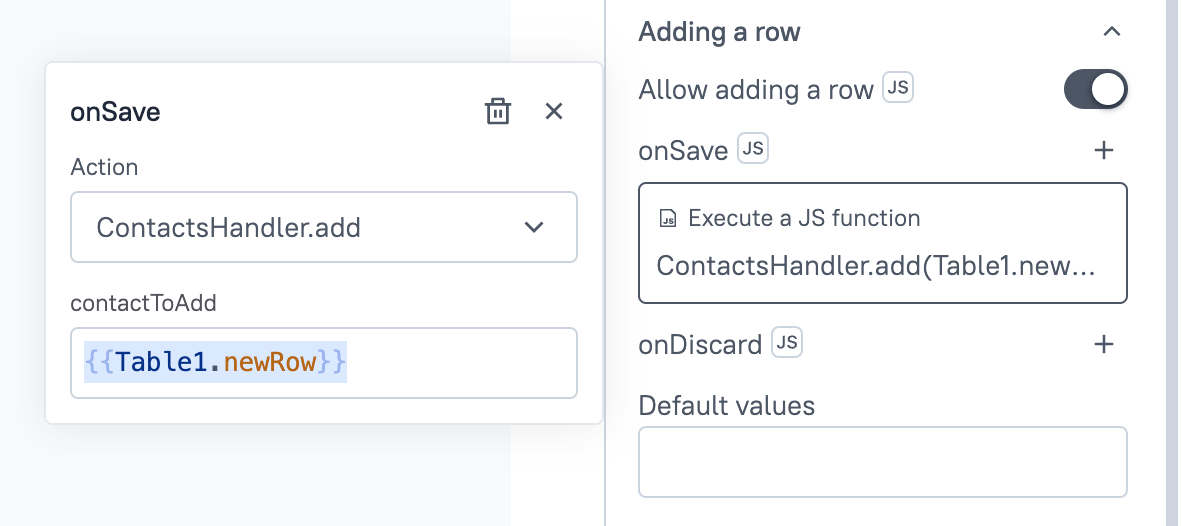Click the Adding a row section title
Viewport: 1182px width, 526px height.
719,32
